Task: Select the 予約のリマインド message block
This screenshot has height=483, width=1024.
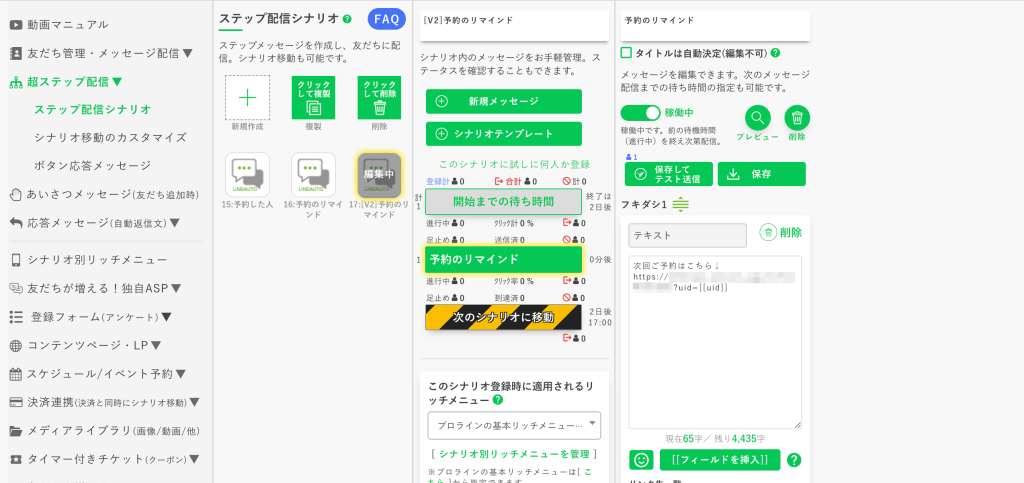Action: point(504,259)
